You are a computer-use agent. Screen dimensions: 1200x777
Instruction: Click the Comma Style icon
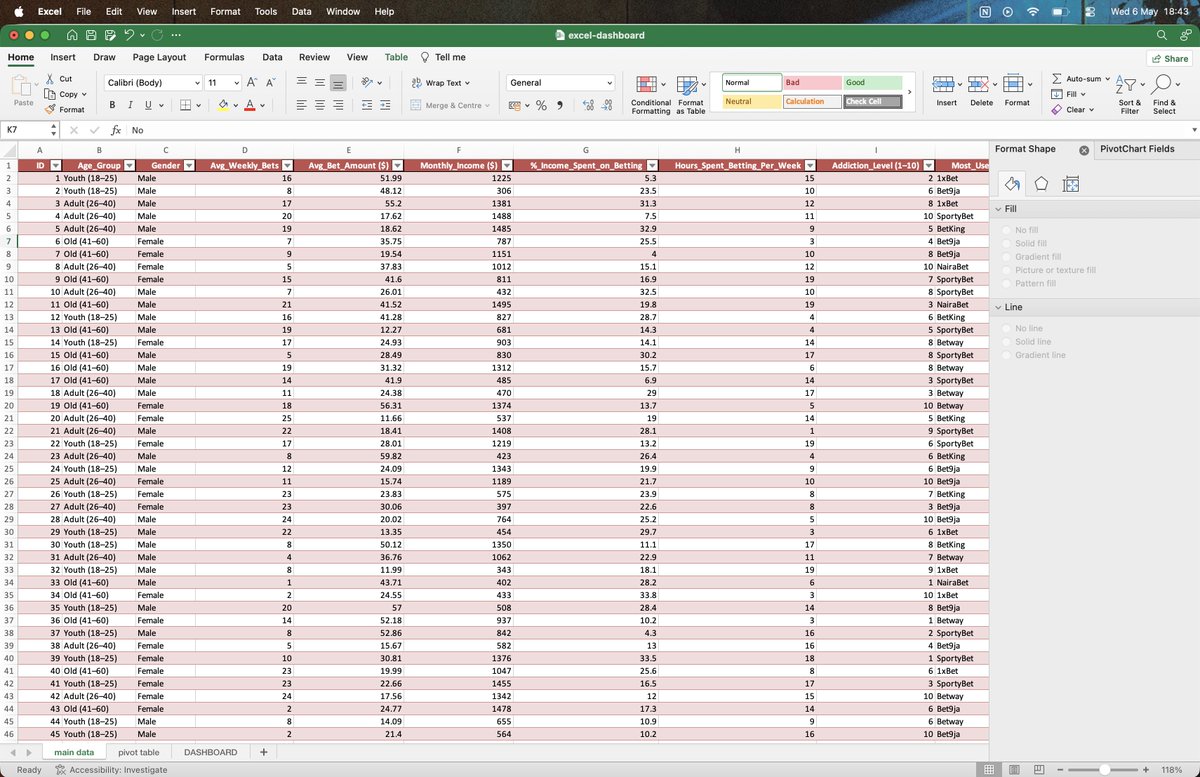[x=560, y=105]
